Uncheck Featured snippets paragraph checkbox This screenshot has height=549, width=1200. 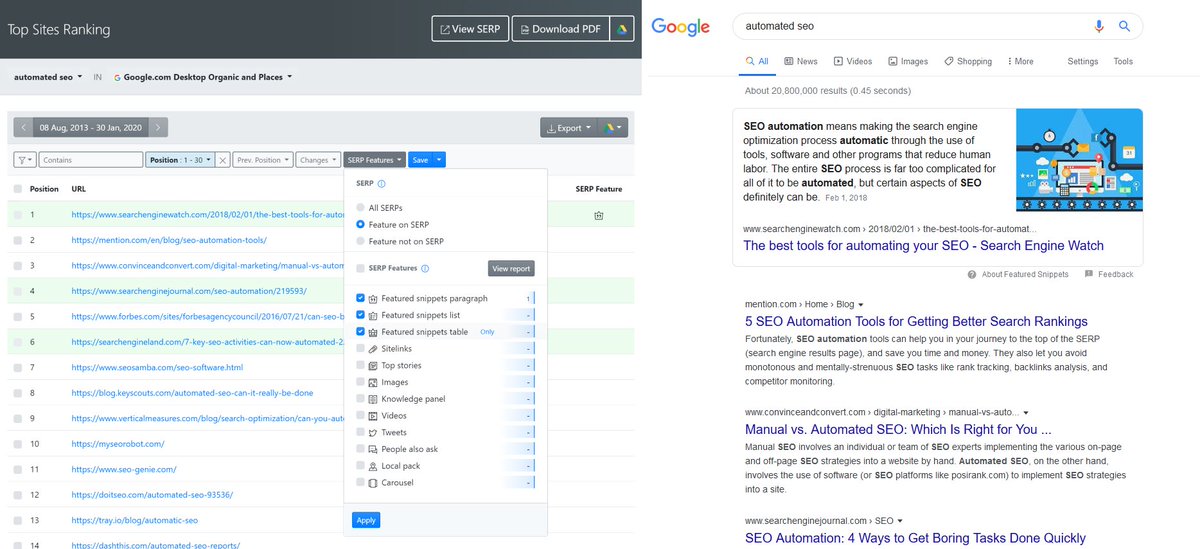(361, 299)
